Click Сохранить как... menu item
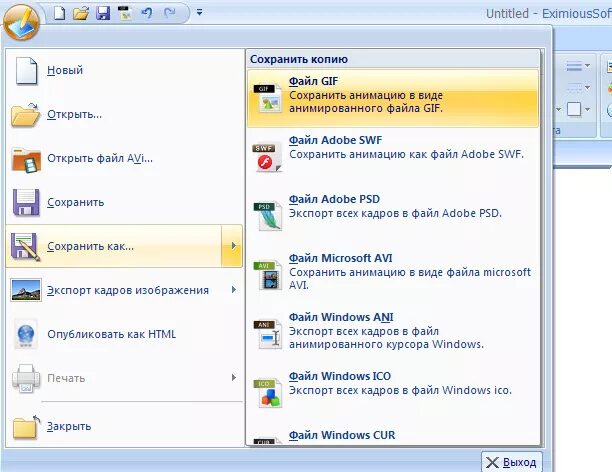 coord(114,246)
